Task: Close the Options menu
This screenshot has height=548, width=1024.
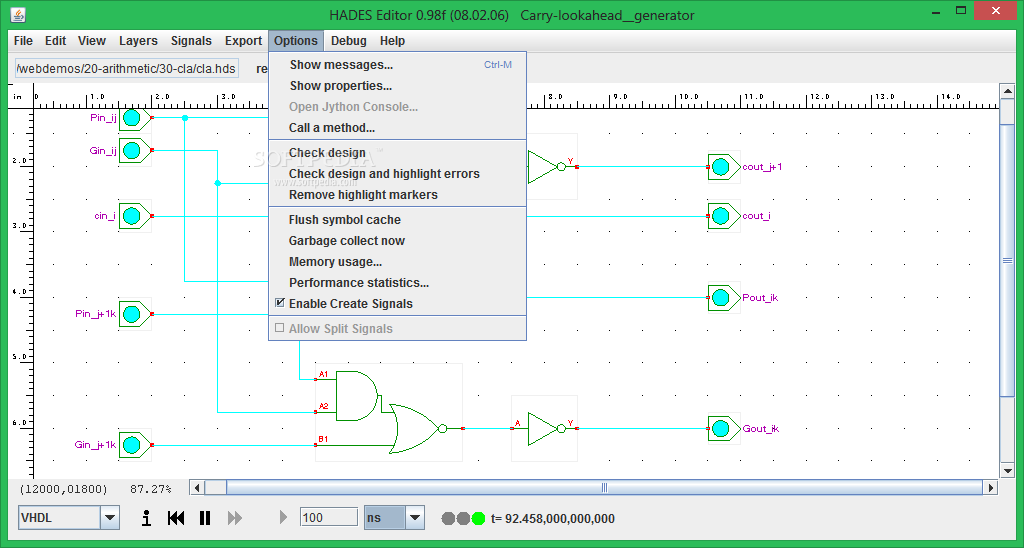Action: (x=296, y=40)
